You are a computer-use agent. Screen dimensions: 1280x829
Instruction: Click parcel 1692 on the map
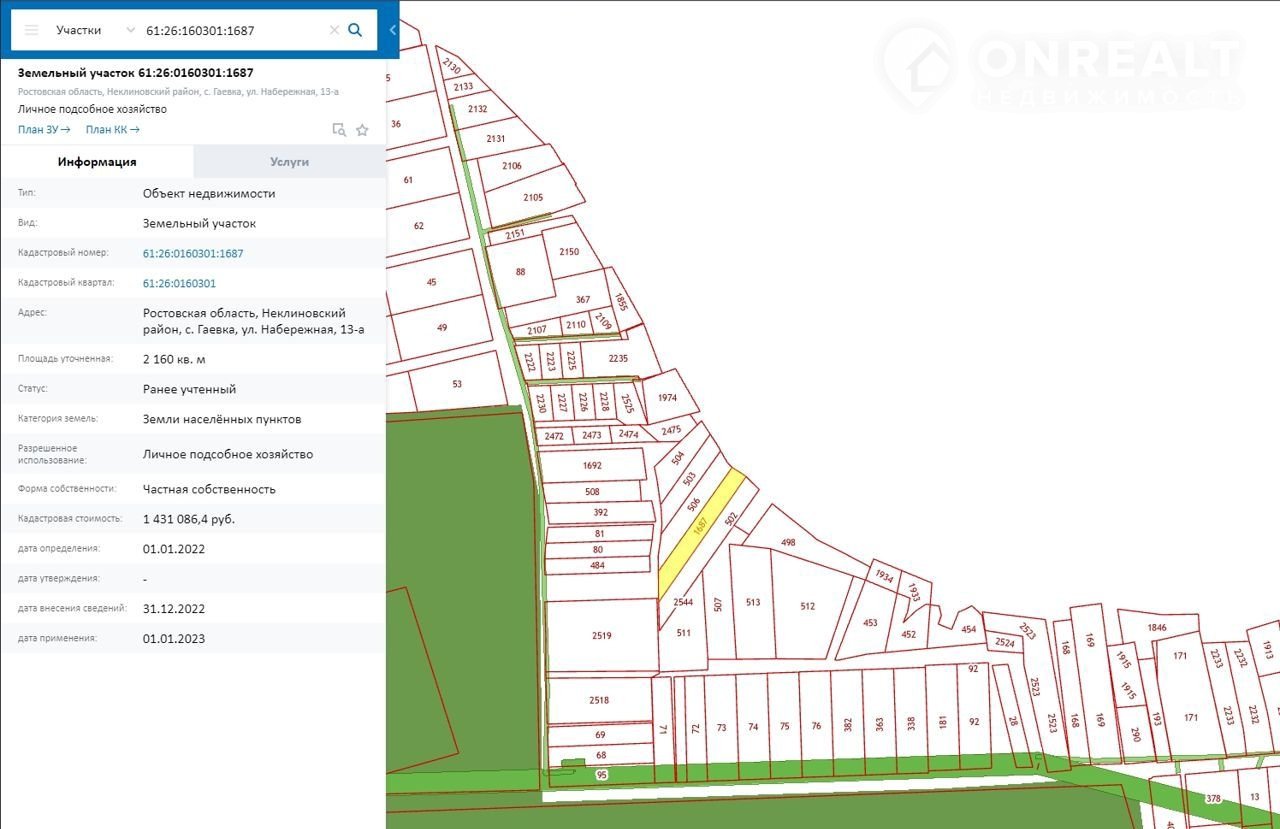[x=591, y=465]
